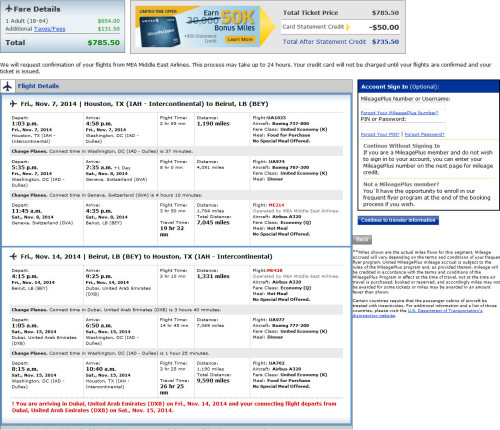The image size is (500, 430).
Task: Click the Dubai connect time notice row
Action: point(176,310)
